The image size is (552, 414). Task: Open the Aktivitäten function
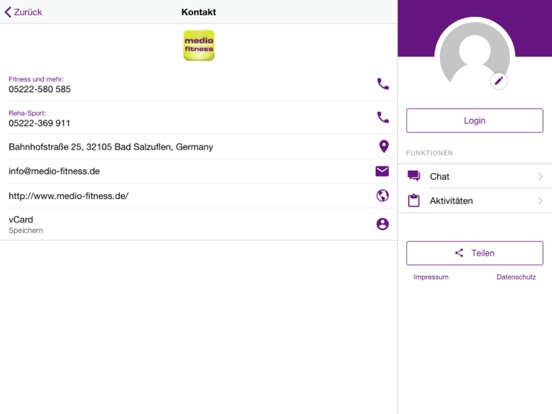(475, 201)
